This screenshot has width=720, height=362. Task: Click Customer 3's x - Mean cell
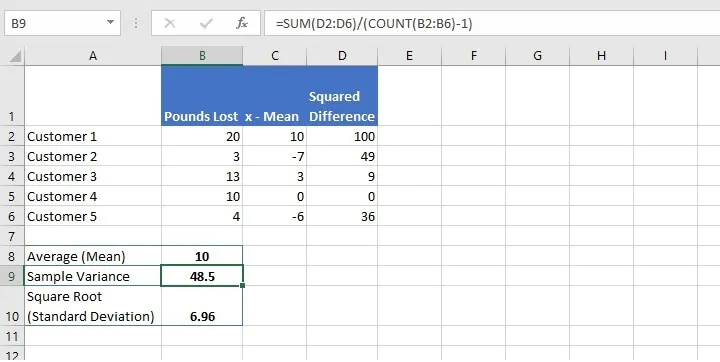(x=275, y=176)
